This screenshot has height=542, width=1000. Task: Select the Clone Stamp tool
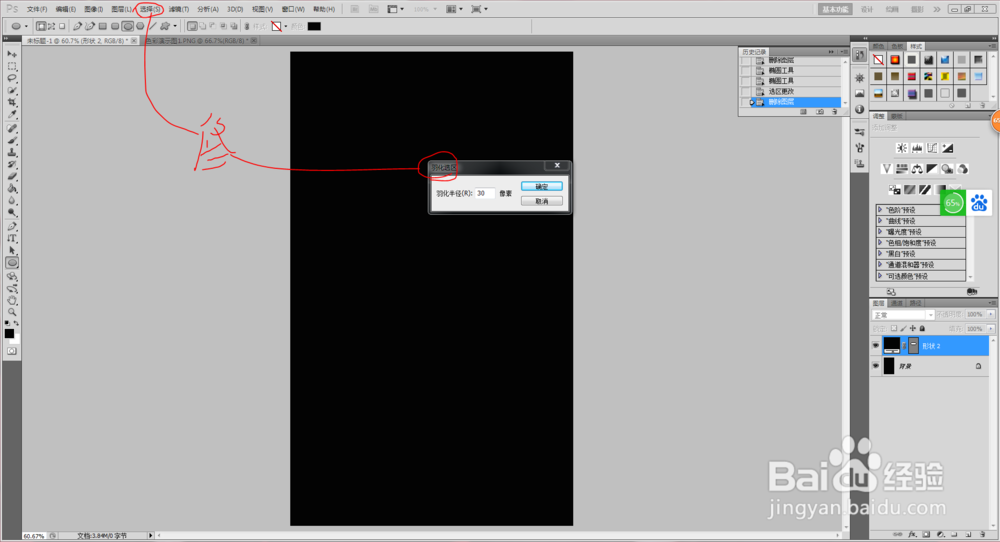point(12,153)
